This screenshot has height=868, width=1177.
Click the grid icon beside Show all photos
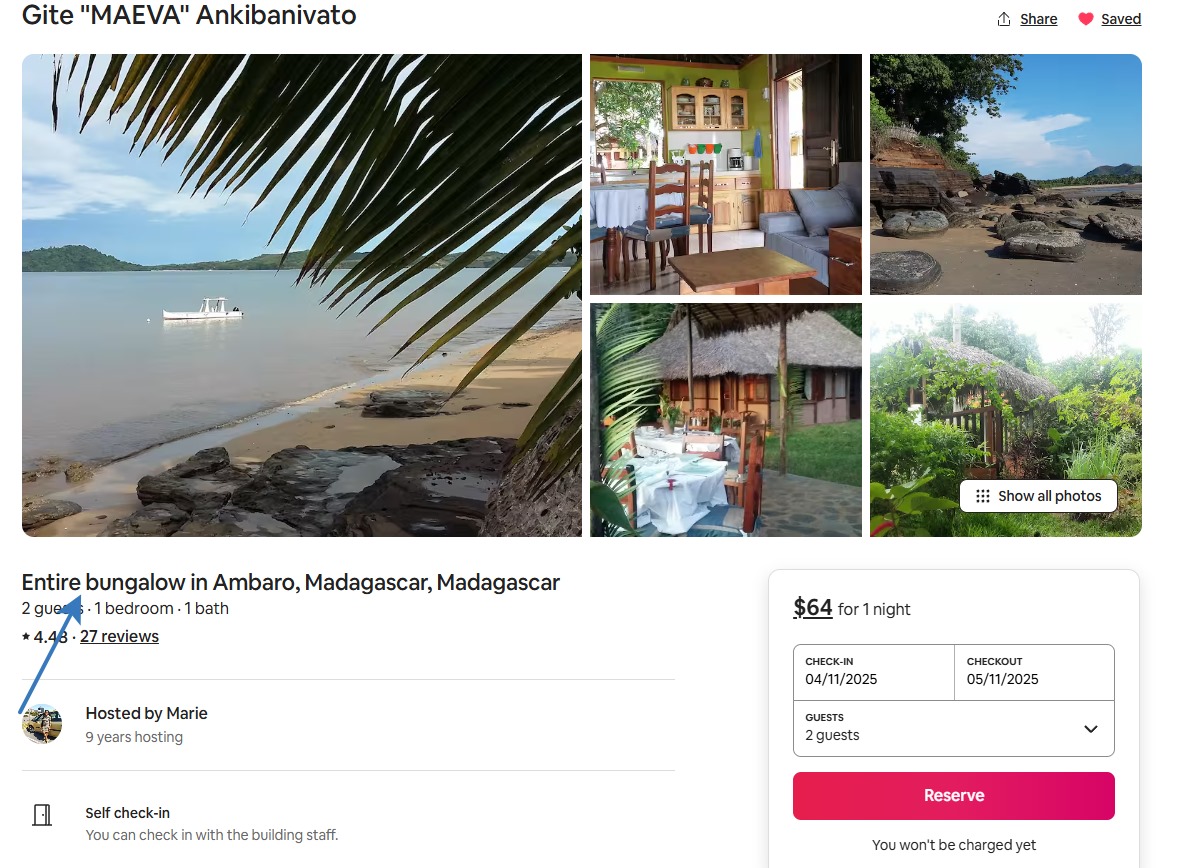[982, 496]
